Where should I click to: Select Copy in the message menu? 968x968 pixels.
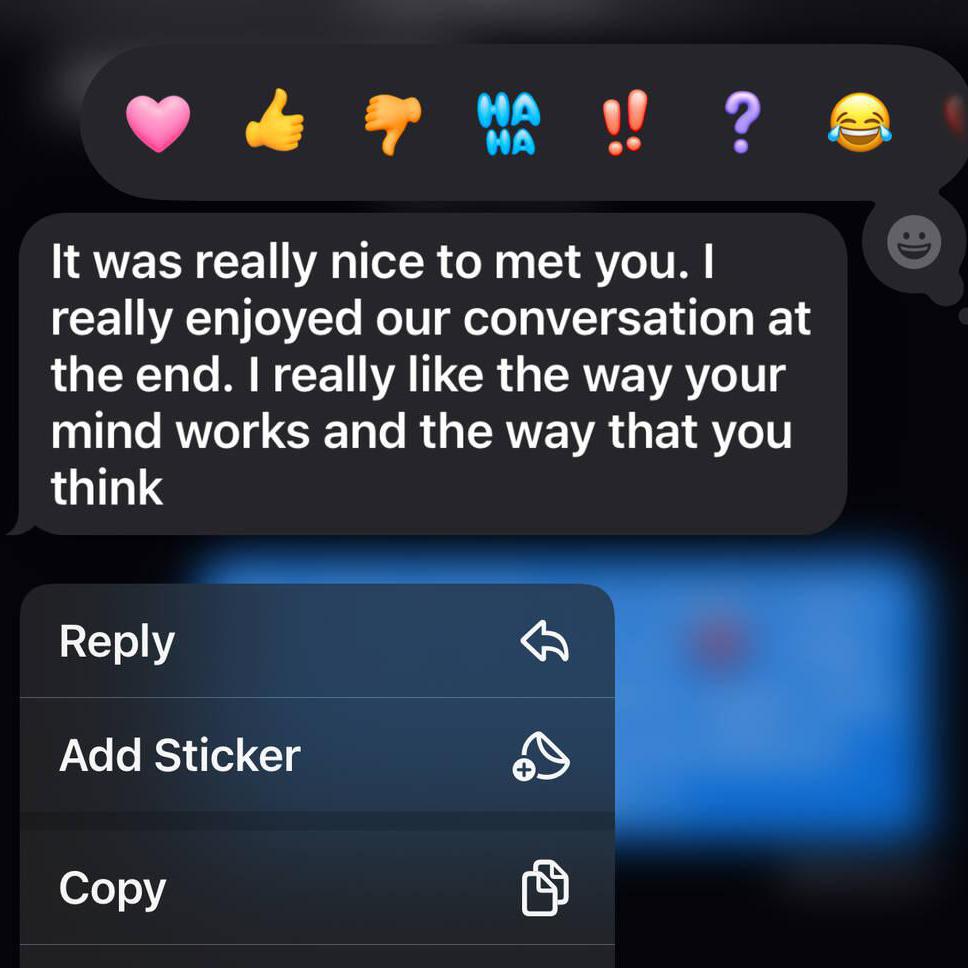coord(317,887)
